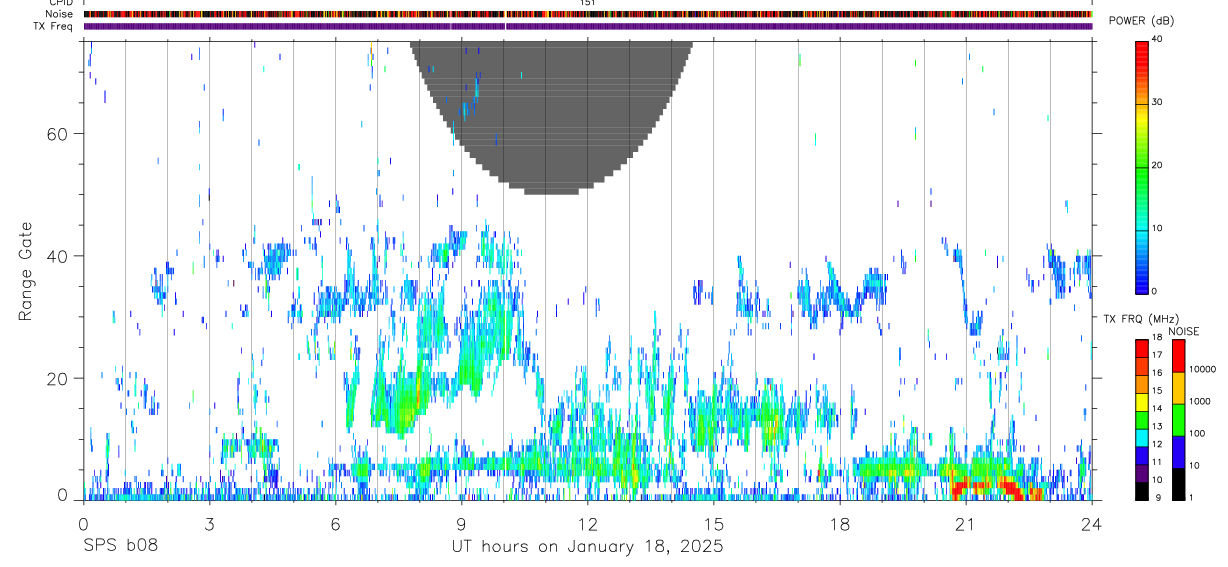The height and width of the screenshot is (567, 1228).
Task: Click the CPID value '151' at top
Action: pyautogui.click(x=588, y=3)
